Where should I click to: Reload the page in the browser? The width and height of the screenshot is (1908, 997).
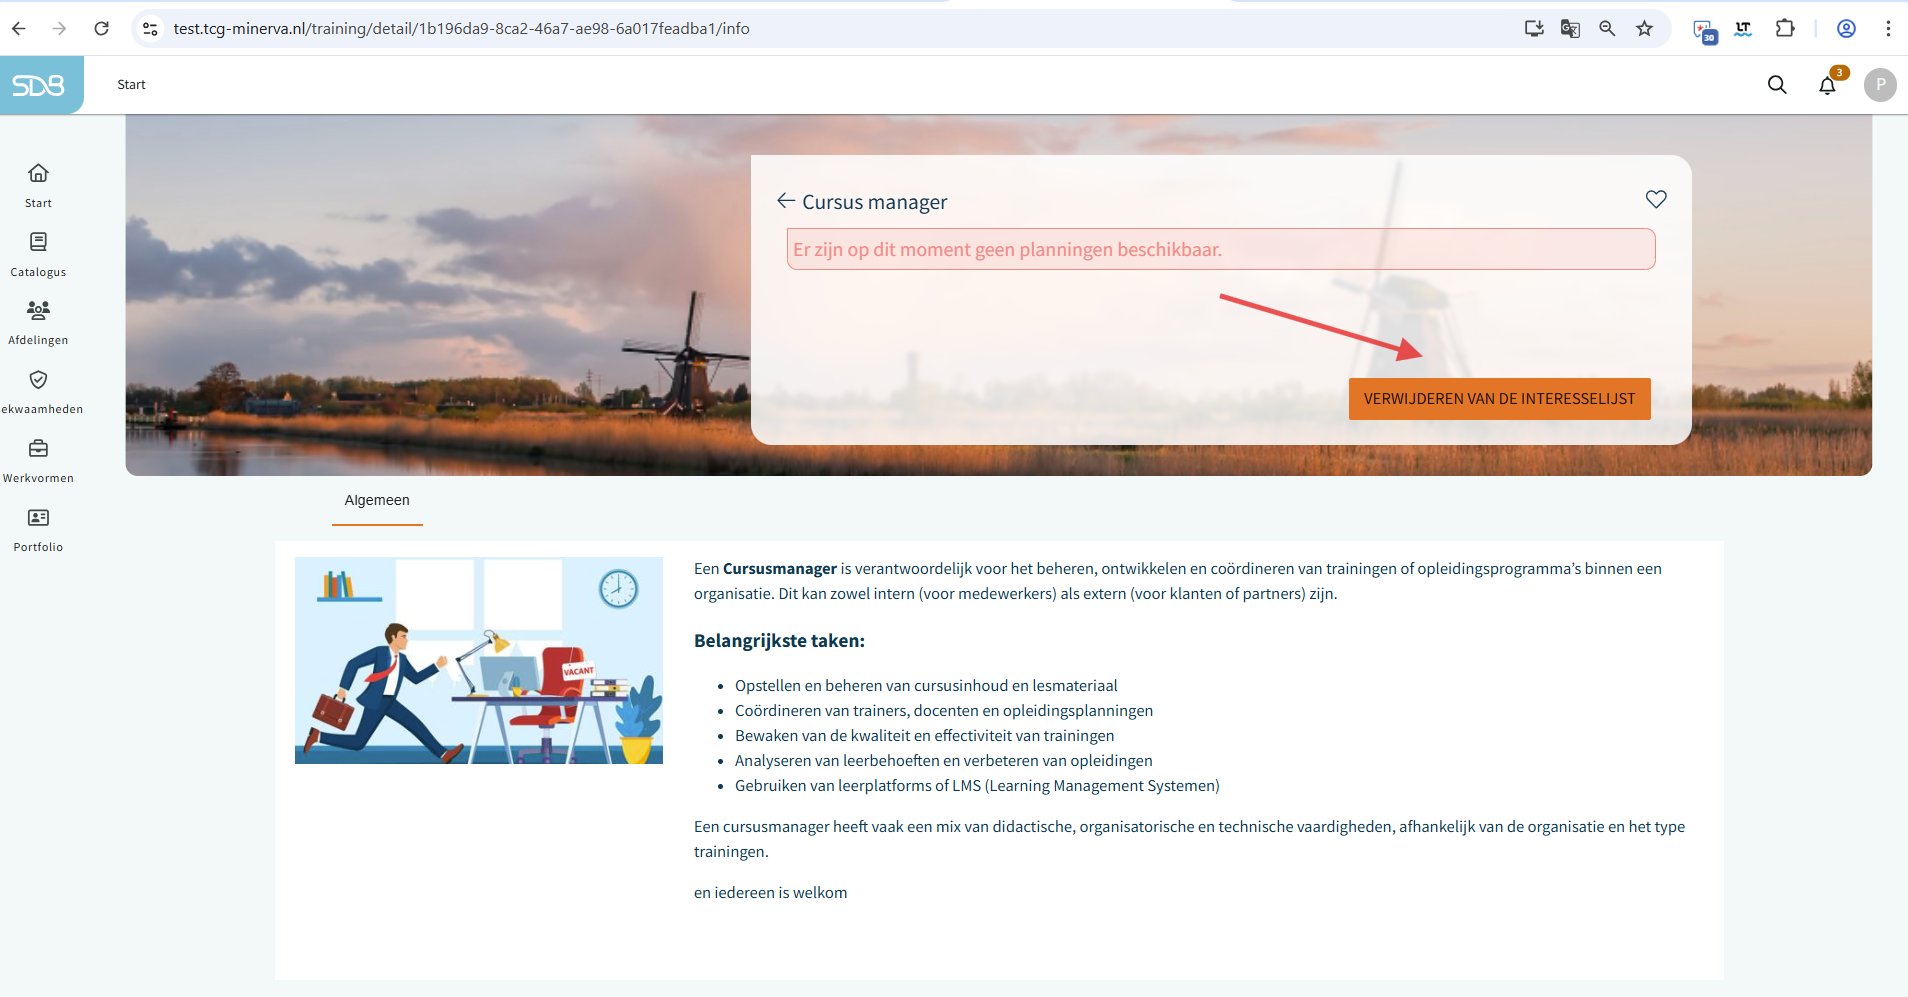(x=101, y=28)
